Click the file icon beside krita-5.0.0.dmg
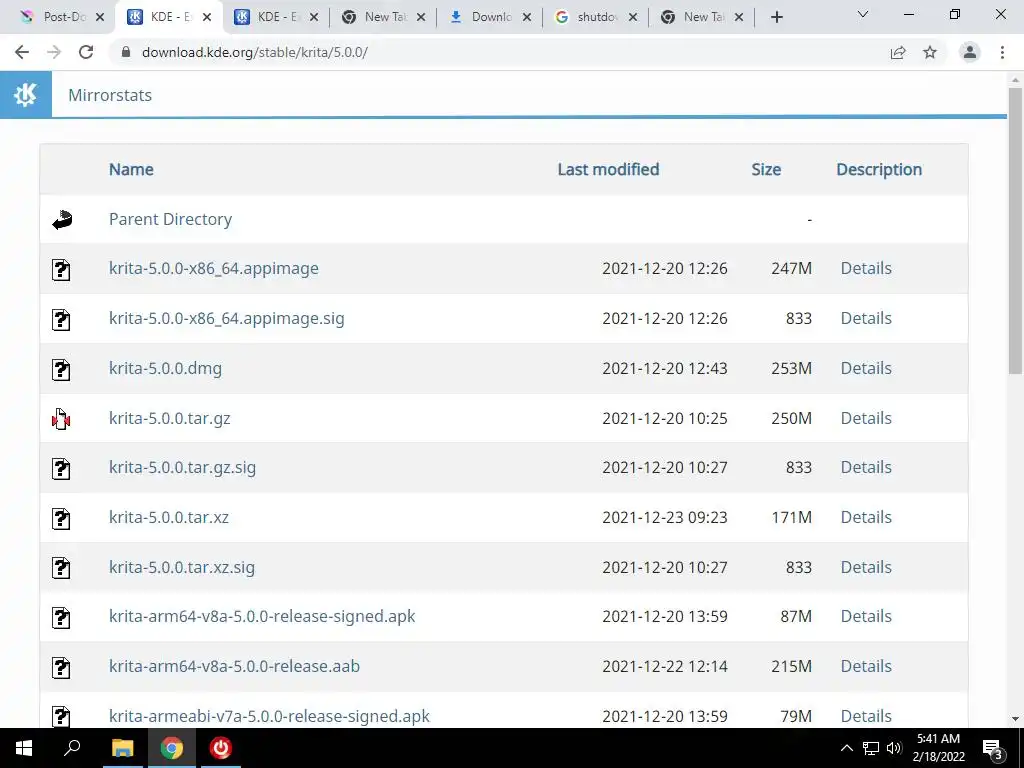This screenshot has width=1024, height=768. [61, 369]
